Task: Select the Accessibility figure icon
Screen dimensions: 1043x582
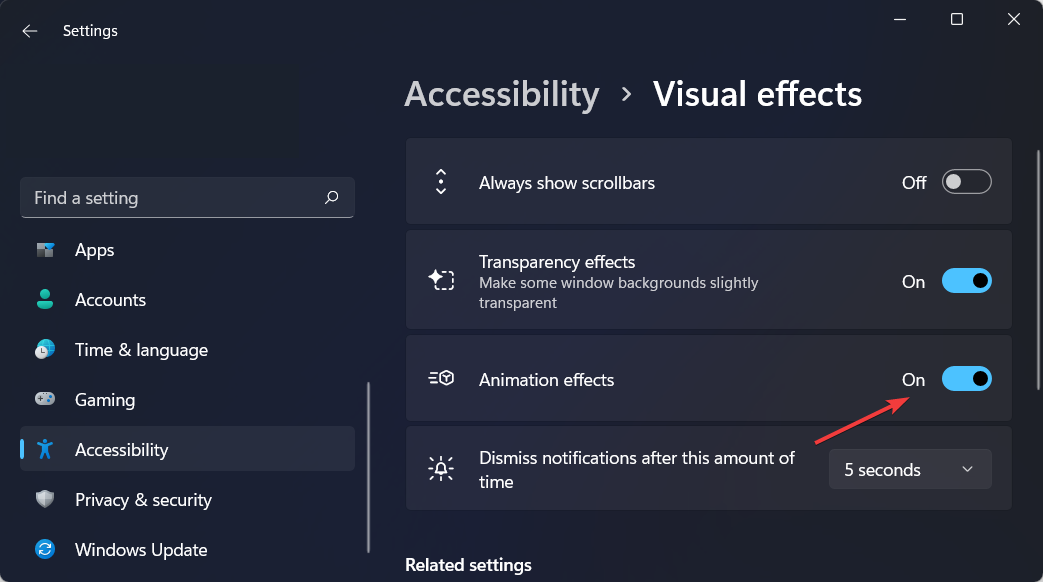Action: pos(45,449)
